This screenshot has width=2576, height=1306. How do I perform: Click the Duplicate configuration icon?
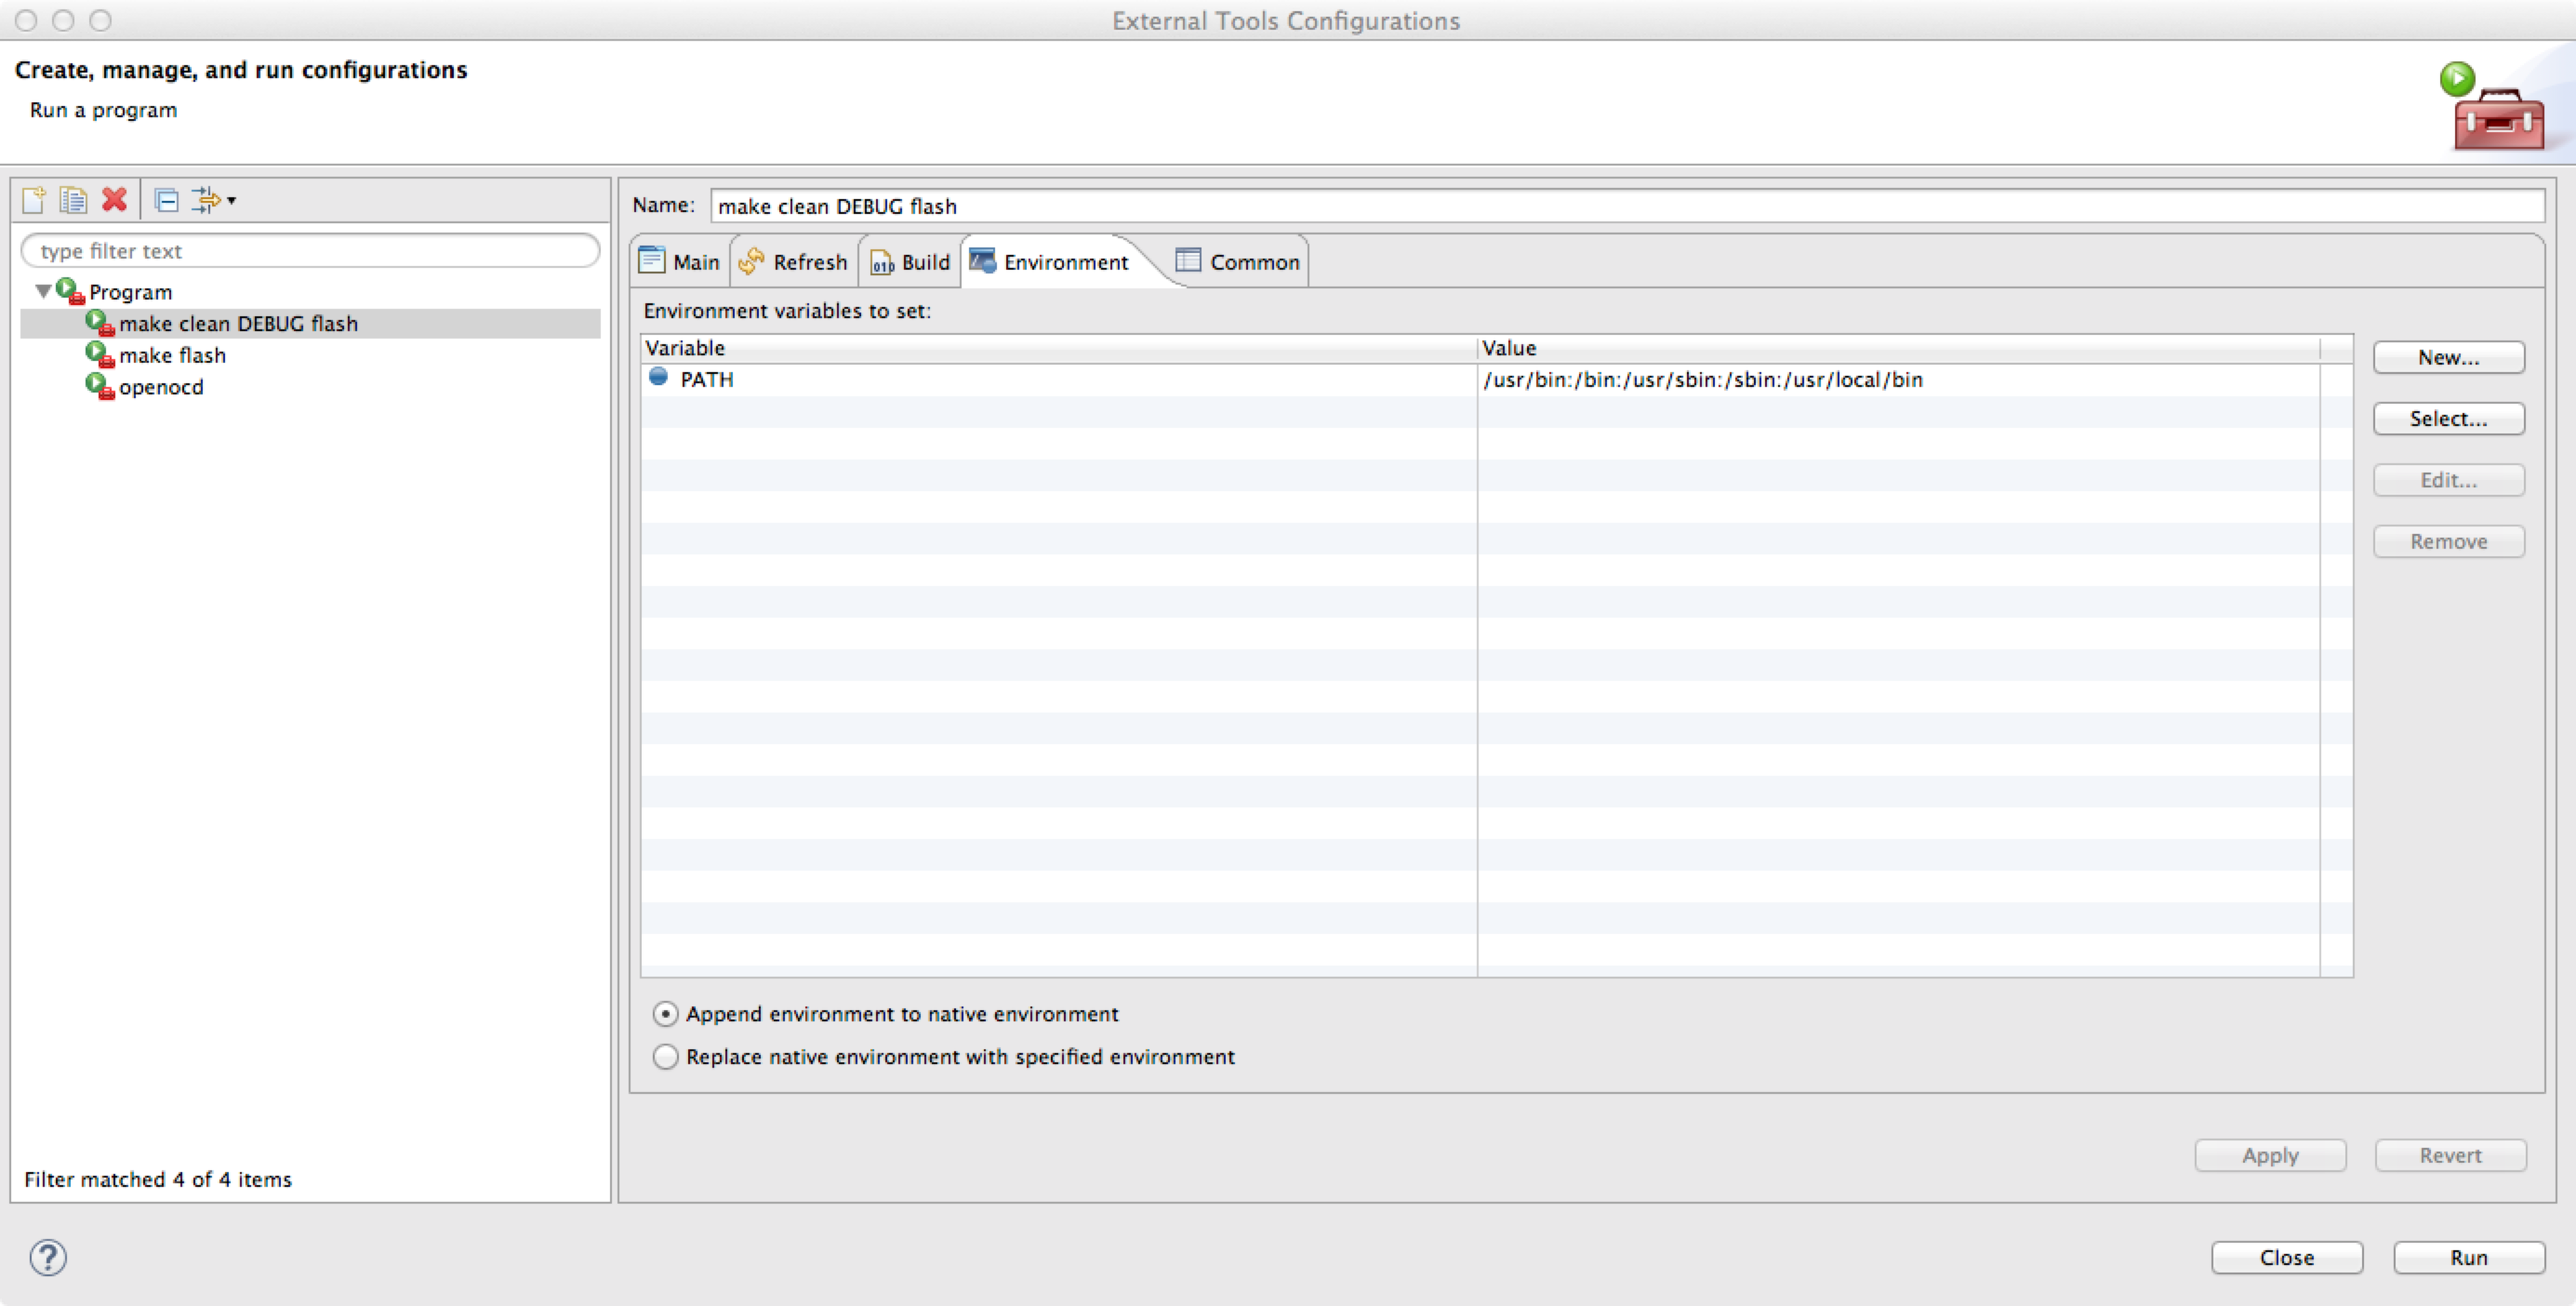point(73,200)
